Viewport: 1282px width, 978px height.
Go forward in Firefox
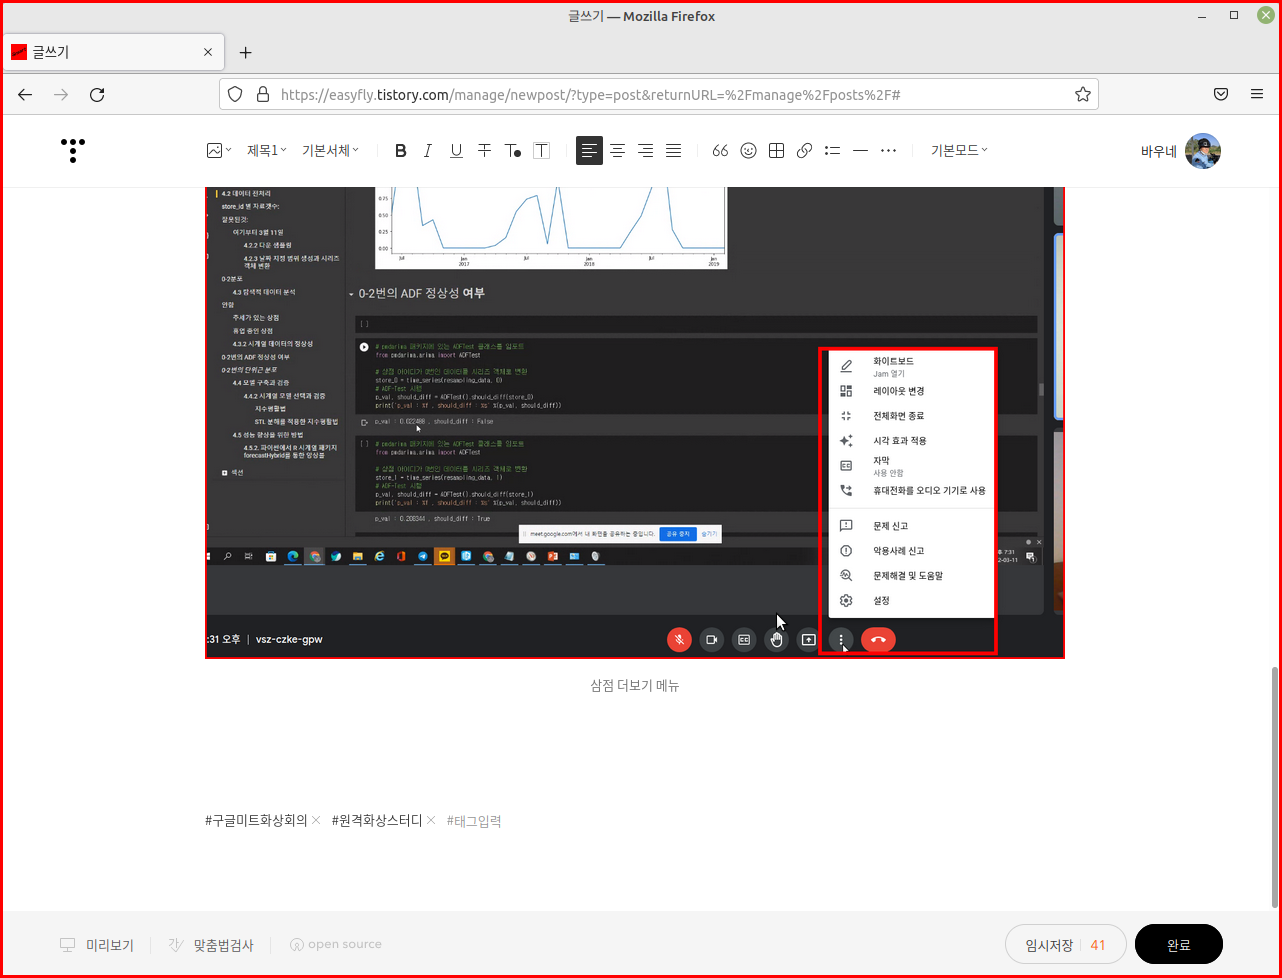click(x=61, y=94)
